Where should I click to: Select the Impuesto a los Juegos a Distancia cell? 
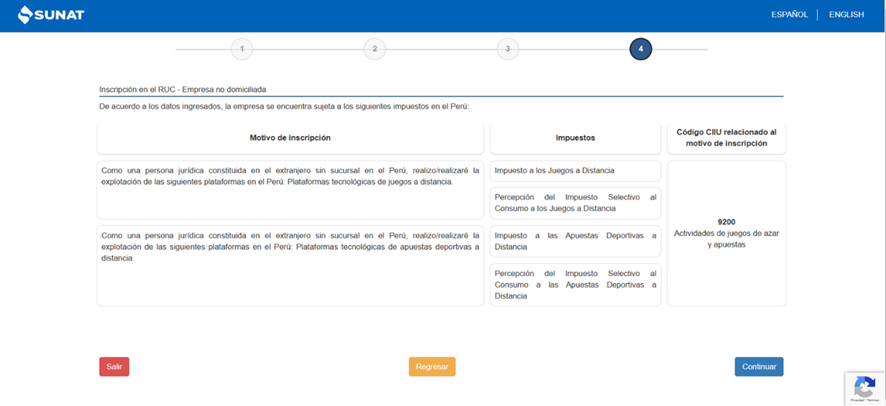(x=575, y=171)
